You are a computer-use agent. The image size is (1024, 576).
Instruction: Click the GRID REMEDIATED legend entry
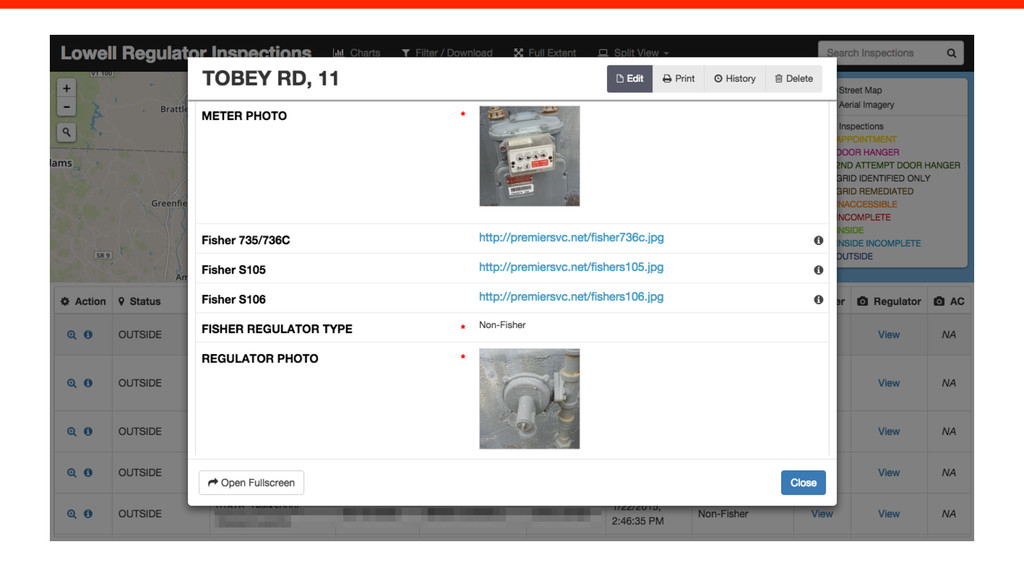point(875,191)
